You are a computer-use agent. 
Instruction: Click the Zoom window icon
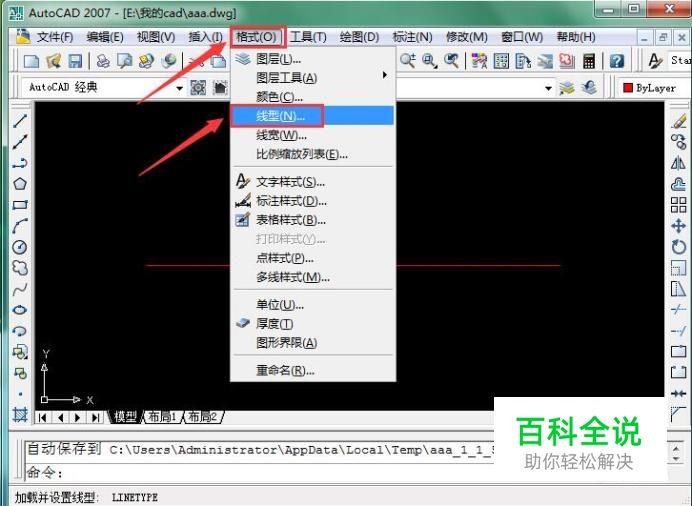(429, 61)
